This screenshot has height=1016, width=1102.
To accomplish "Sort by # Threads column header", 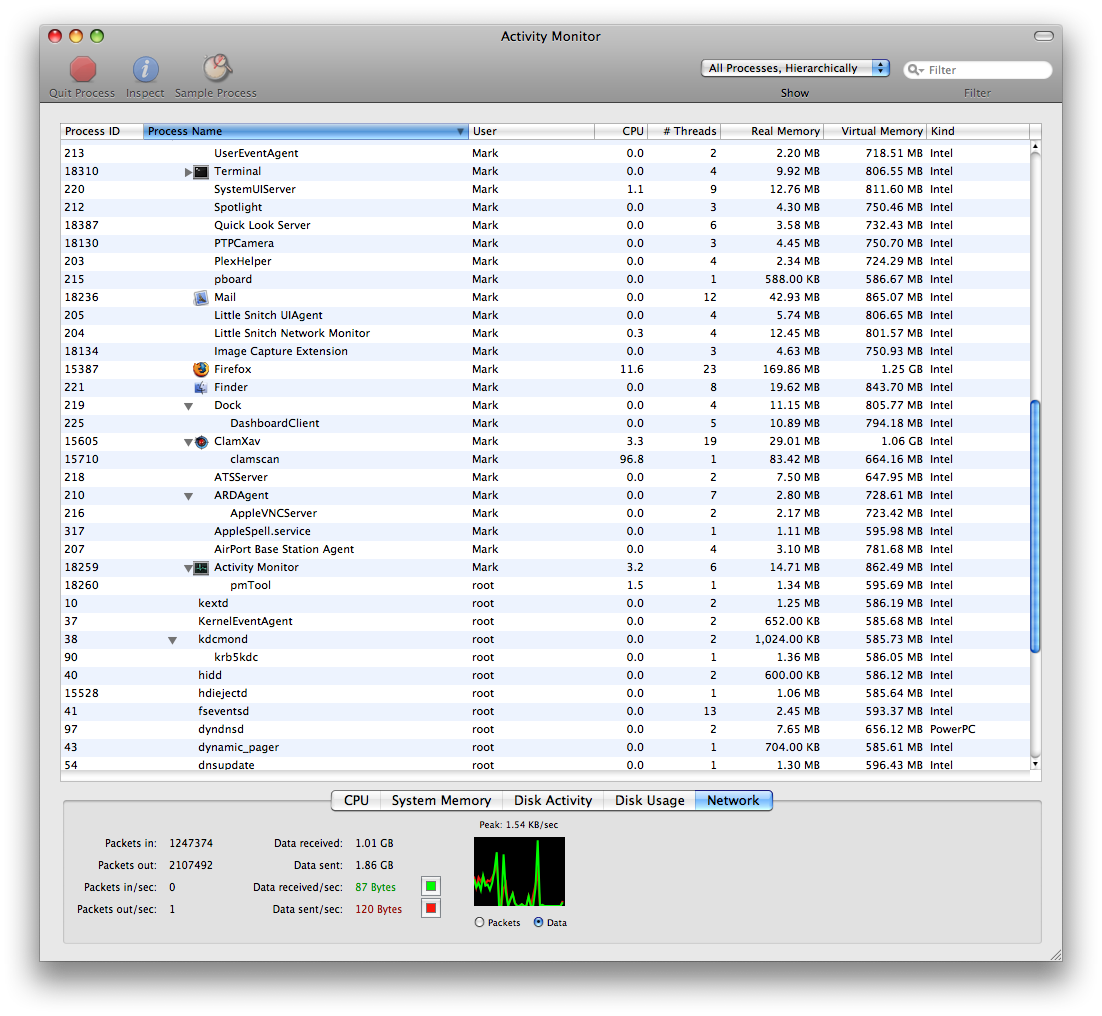I will point(685,131).
